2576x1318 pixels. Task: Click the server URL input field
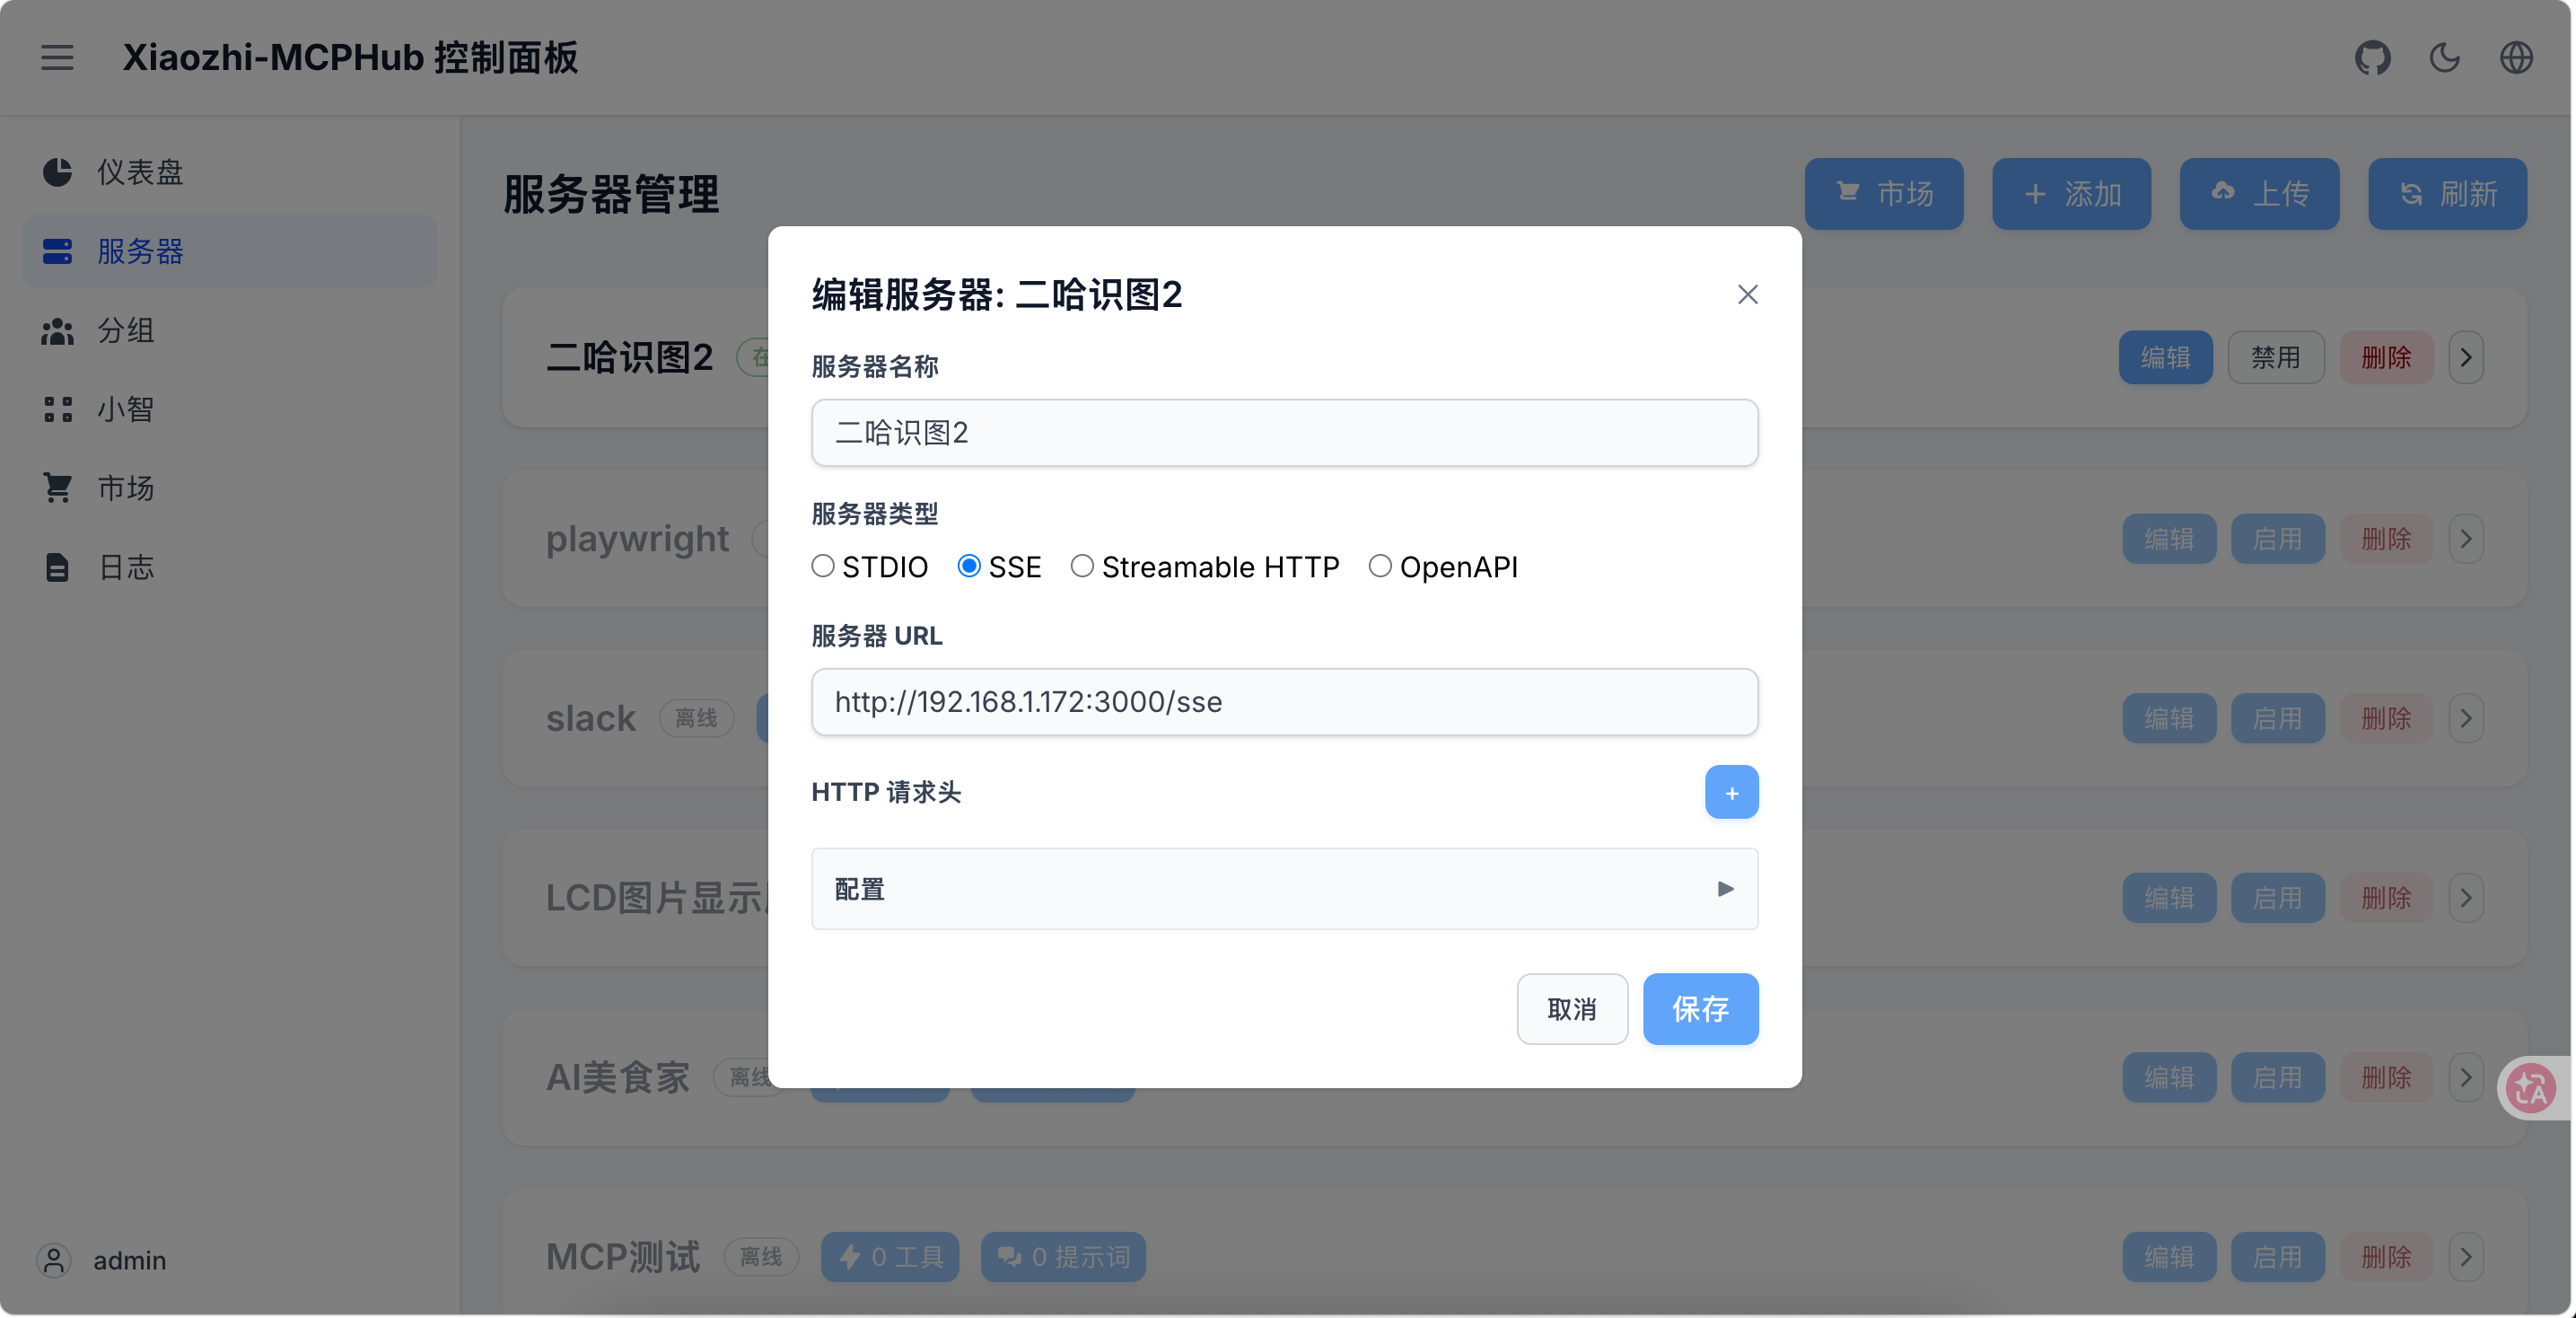pos(1284,702)
